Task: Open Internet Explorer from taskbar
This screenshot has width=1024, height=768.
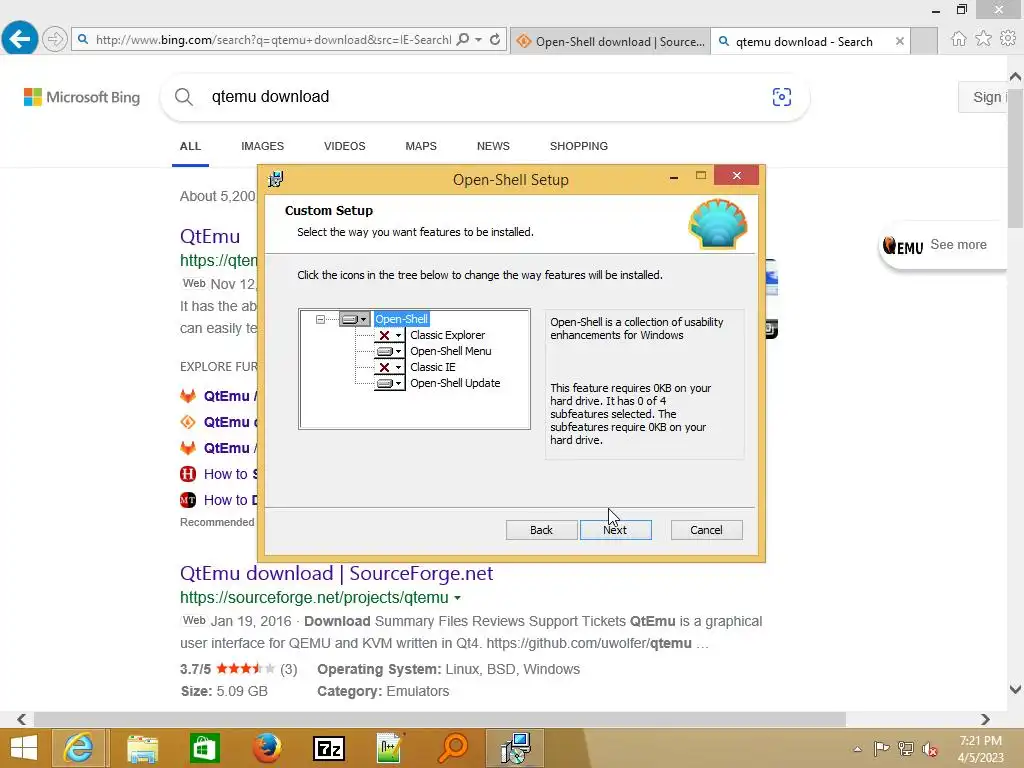Action: (78, 748)
